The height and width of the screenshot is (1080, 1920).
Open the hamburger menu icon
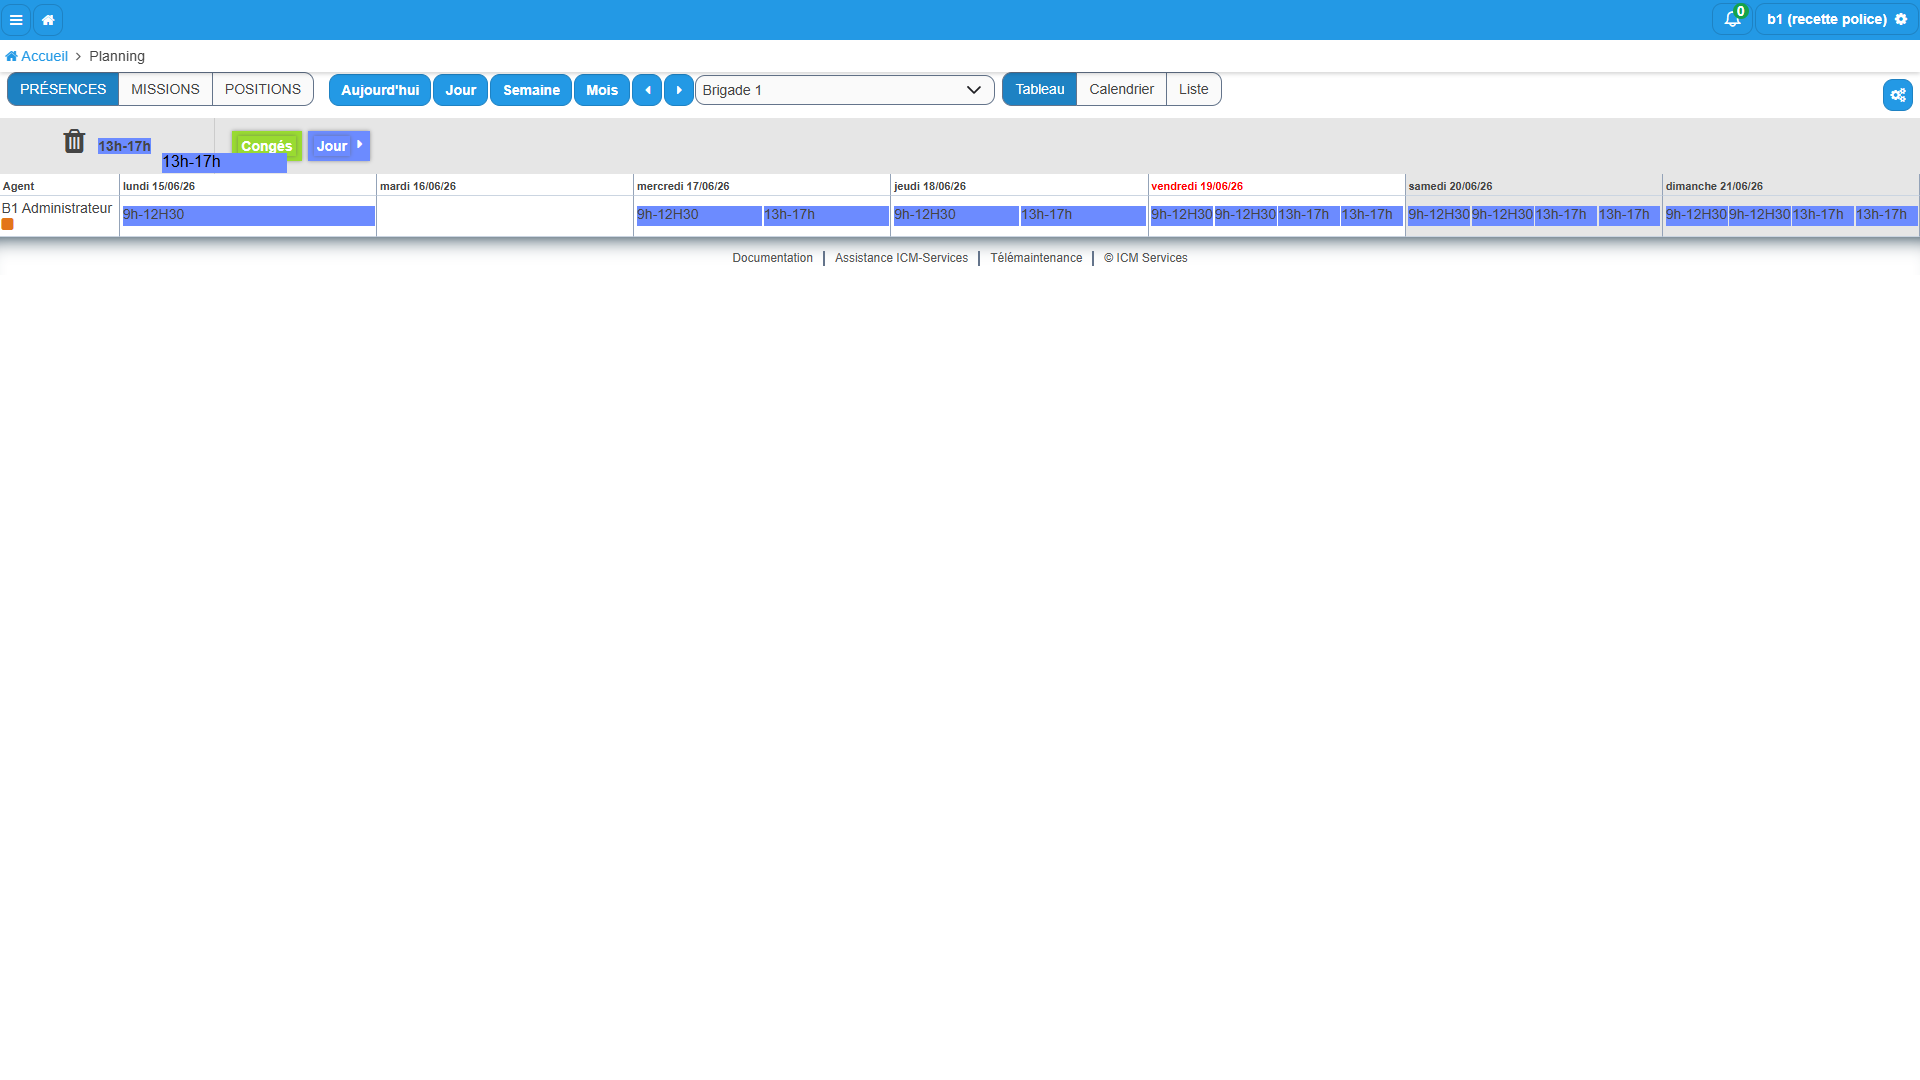tap(16, 20)
